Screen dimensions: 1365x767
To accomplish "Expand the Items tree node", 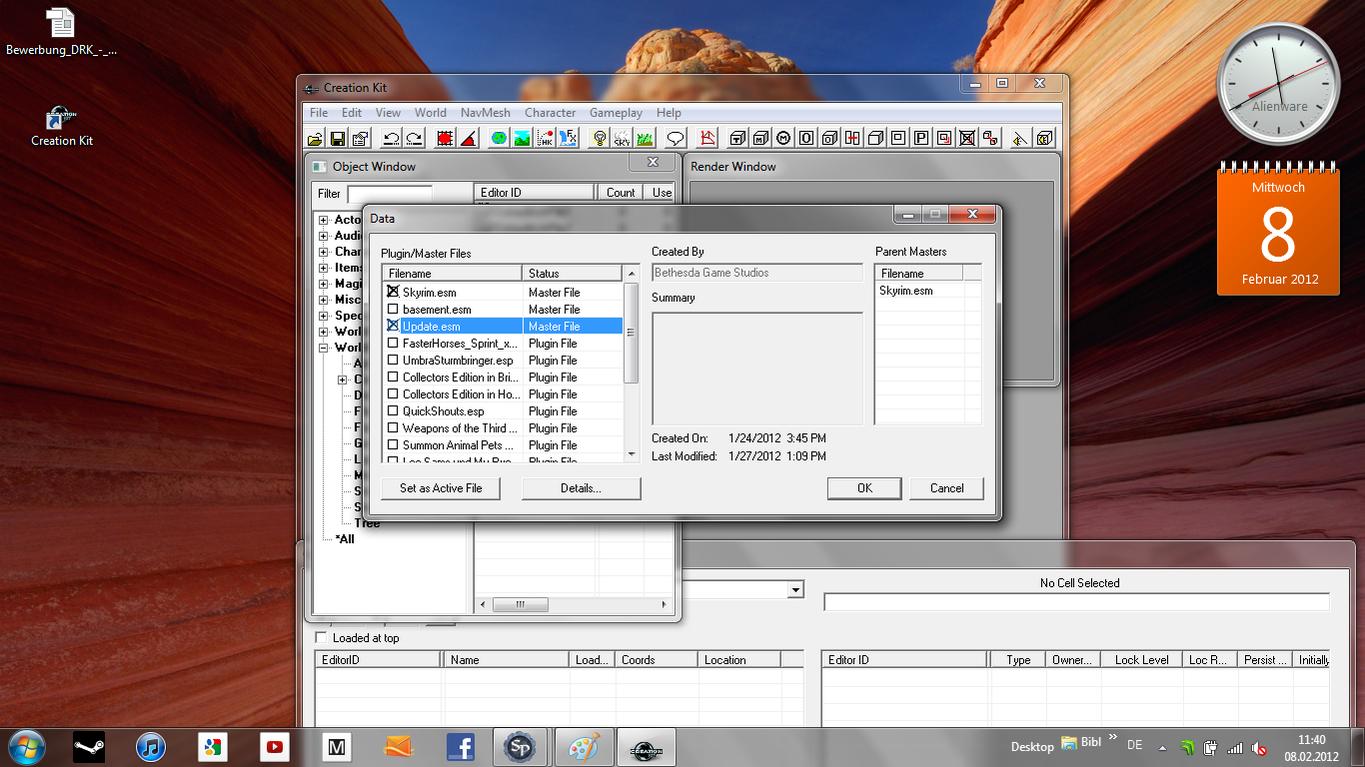I will pyautogui.click(x=323, y=268).
